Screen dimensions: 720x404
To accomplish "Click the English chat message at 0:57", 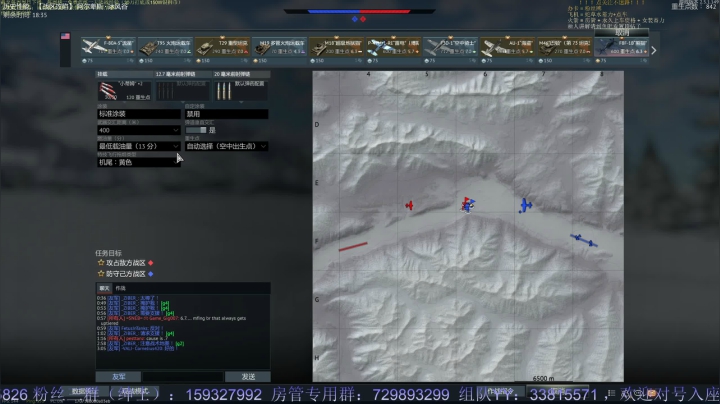I will coord(171,320).
